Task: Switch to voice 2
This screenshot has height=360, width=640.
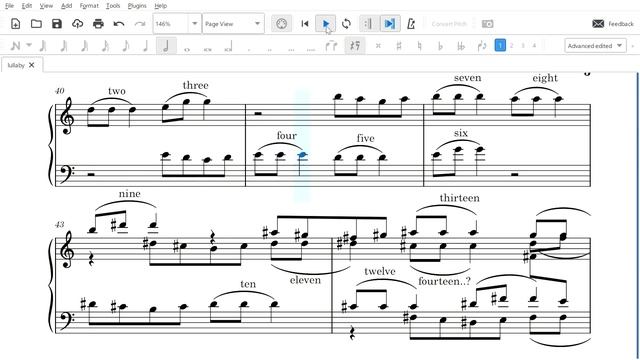Action: (511, 45)
